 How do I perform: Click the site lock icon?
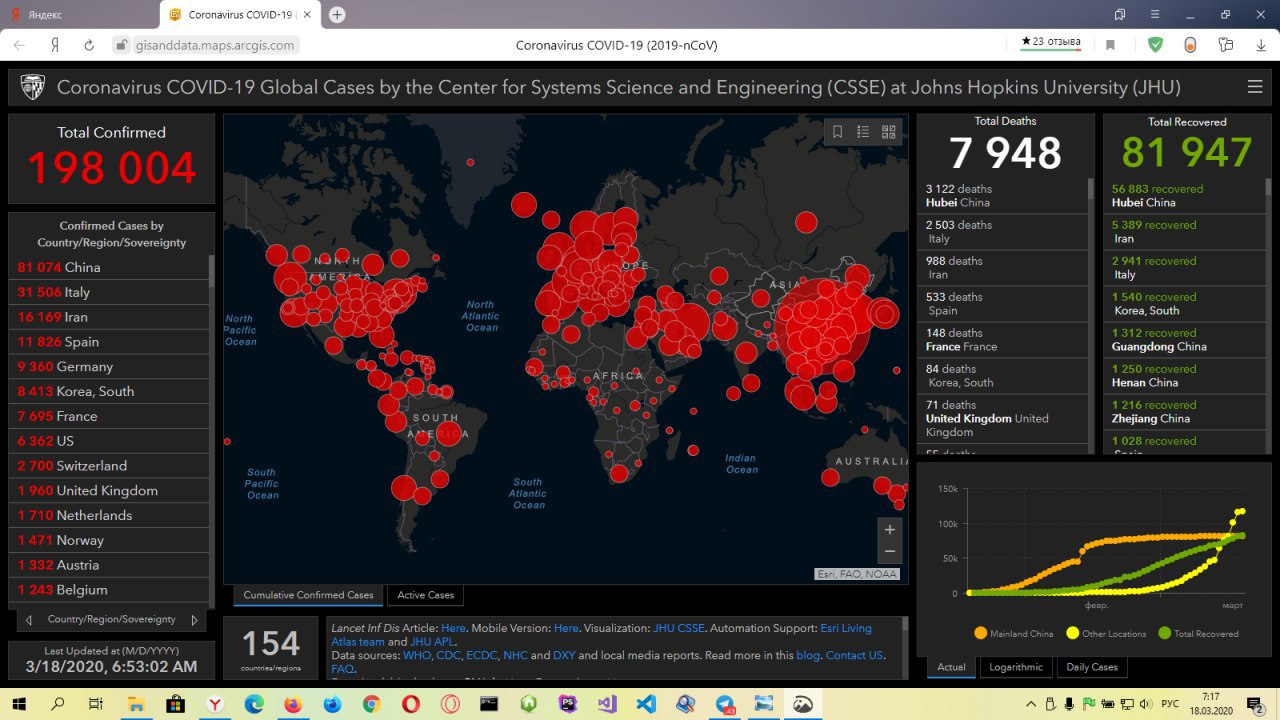(x=121, y=45)
